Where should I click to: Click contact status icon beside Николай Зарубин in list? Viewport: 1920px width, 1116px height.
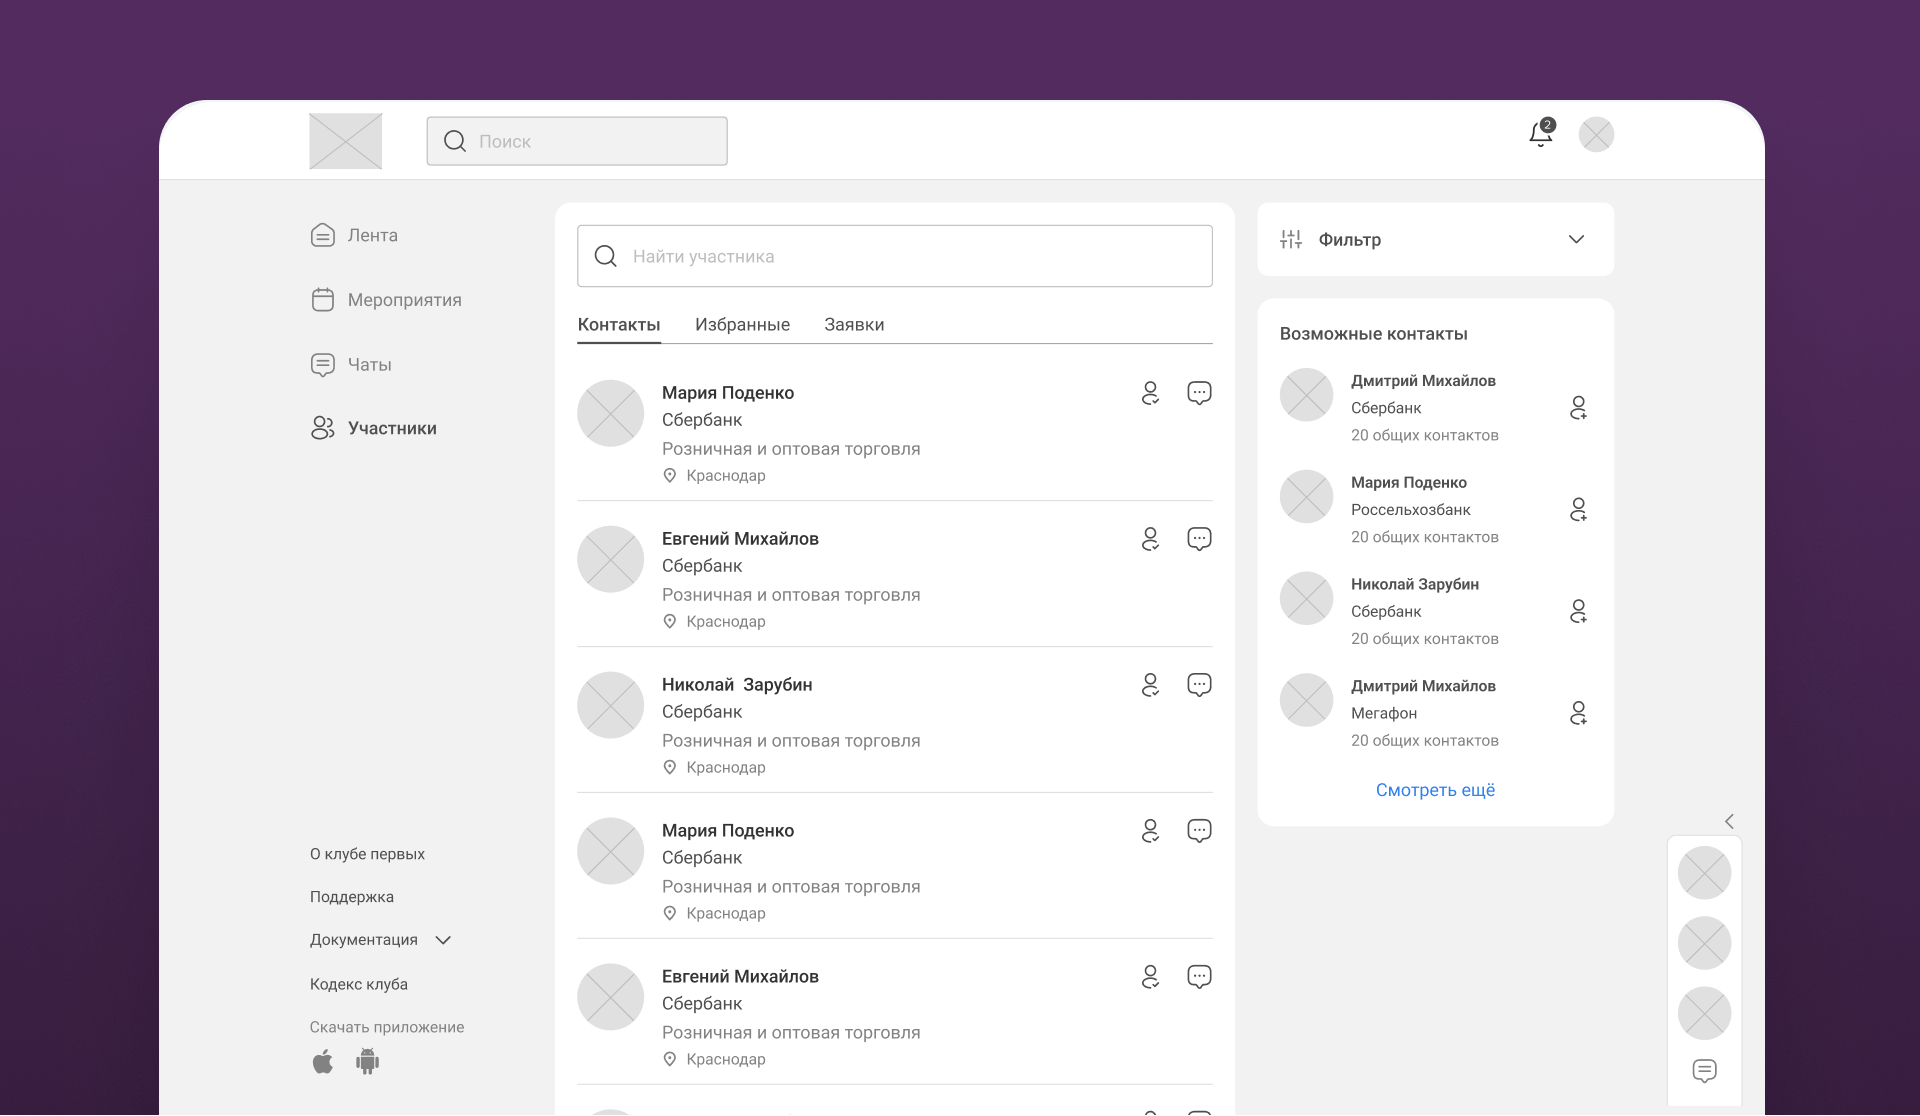pos(1150,685)
